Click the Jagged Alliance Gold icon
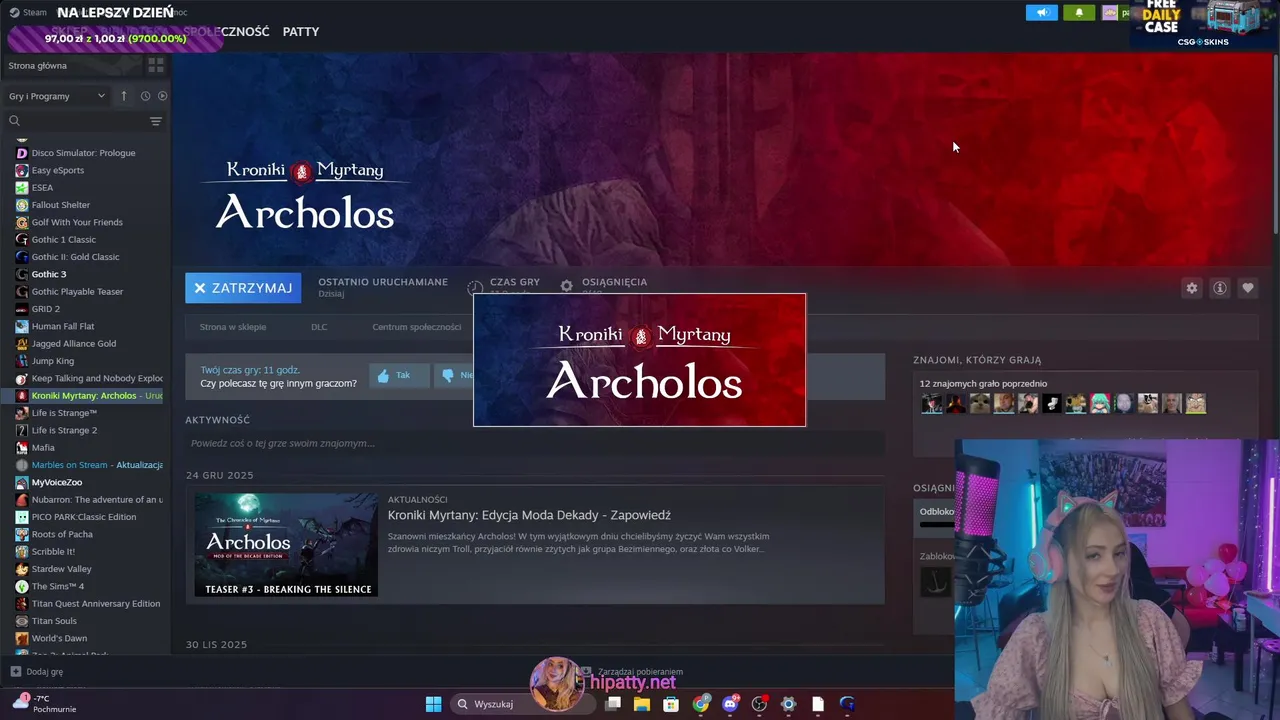 [22, 343]
